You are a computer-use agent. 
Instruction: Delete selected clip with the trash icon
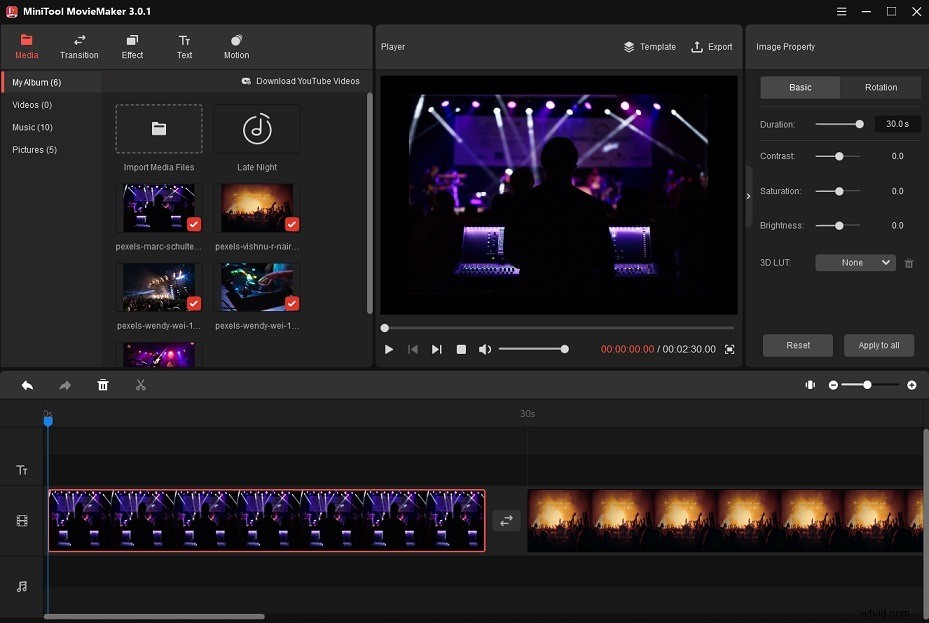103,385
